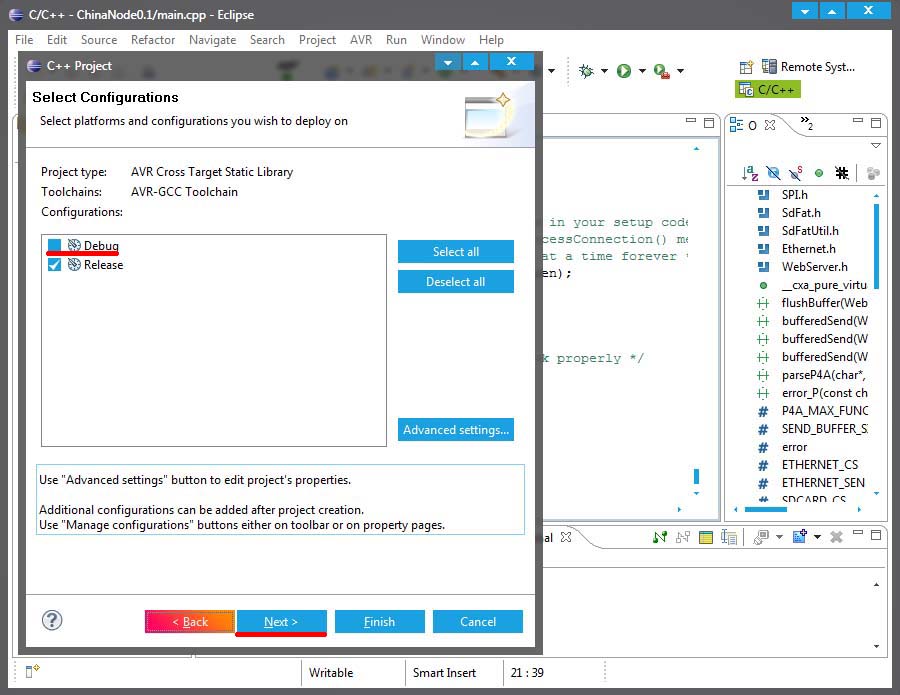Click the Debug bug icon in toolbar

click(586, 71)
